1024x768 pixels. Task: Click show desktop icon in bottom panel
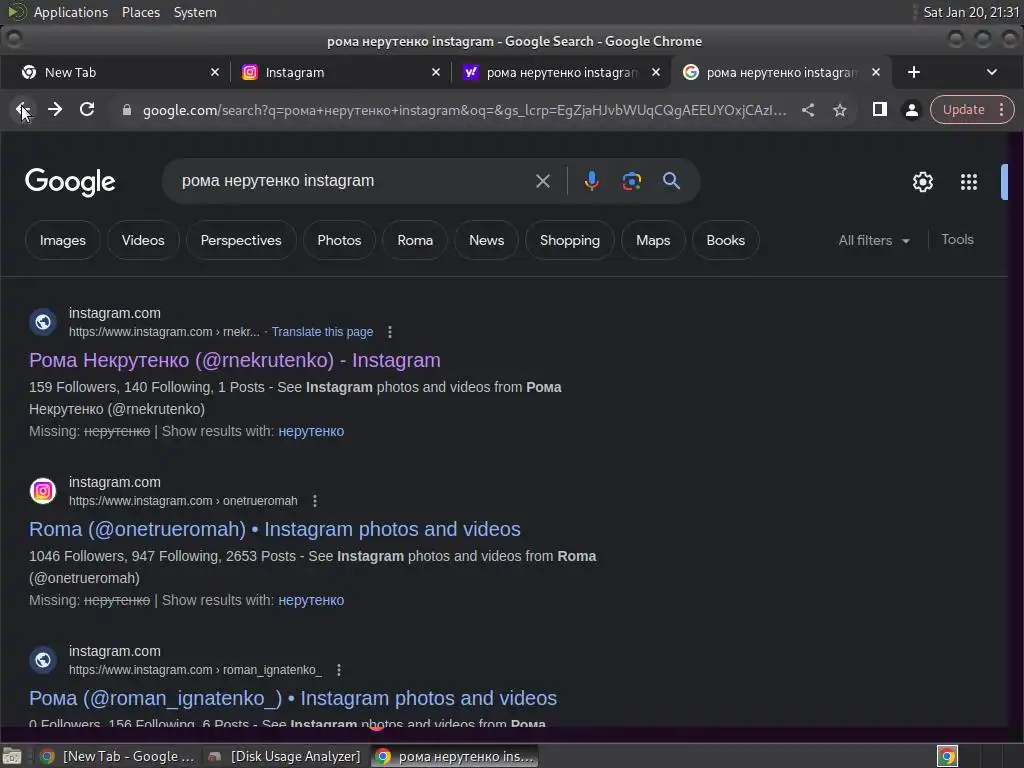pyautogui.click(x=12, y=756)
